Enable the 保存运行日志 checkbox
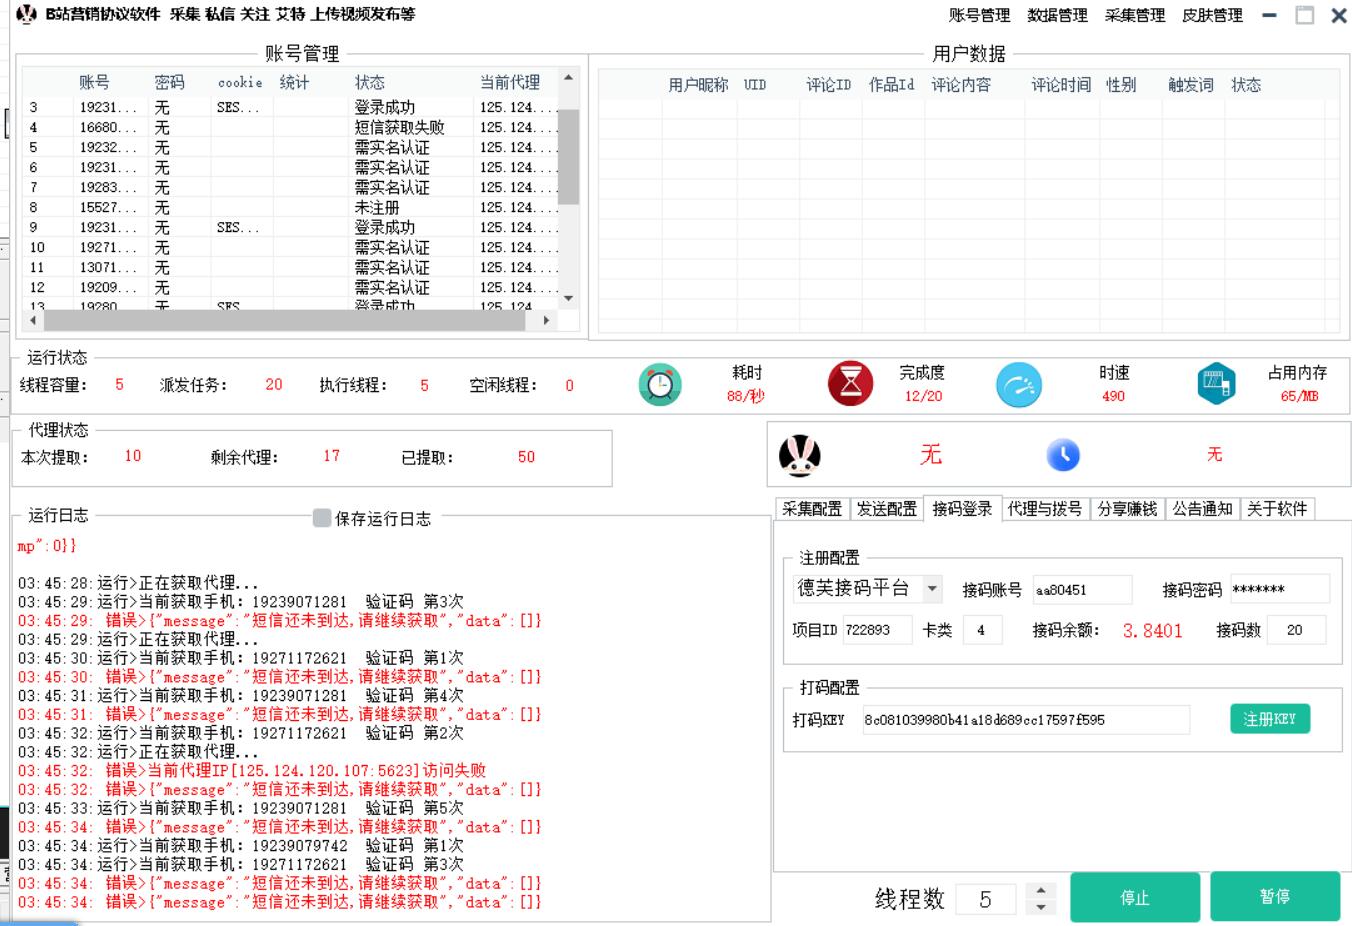 [322, 518]
